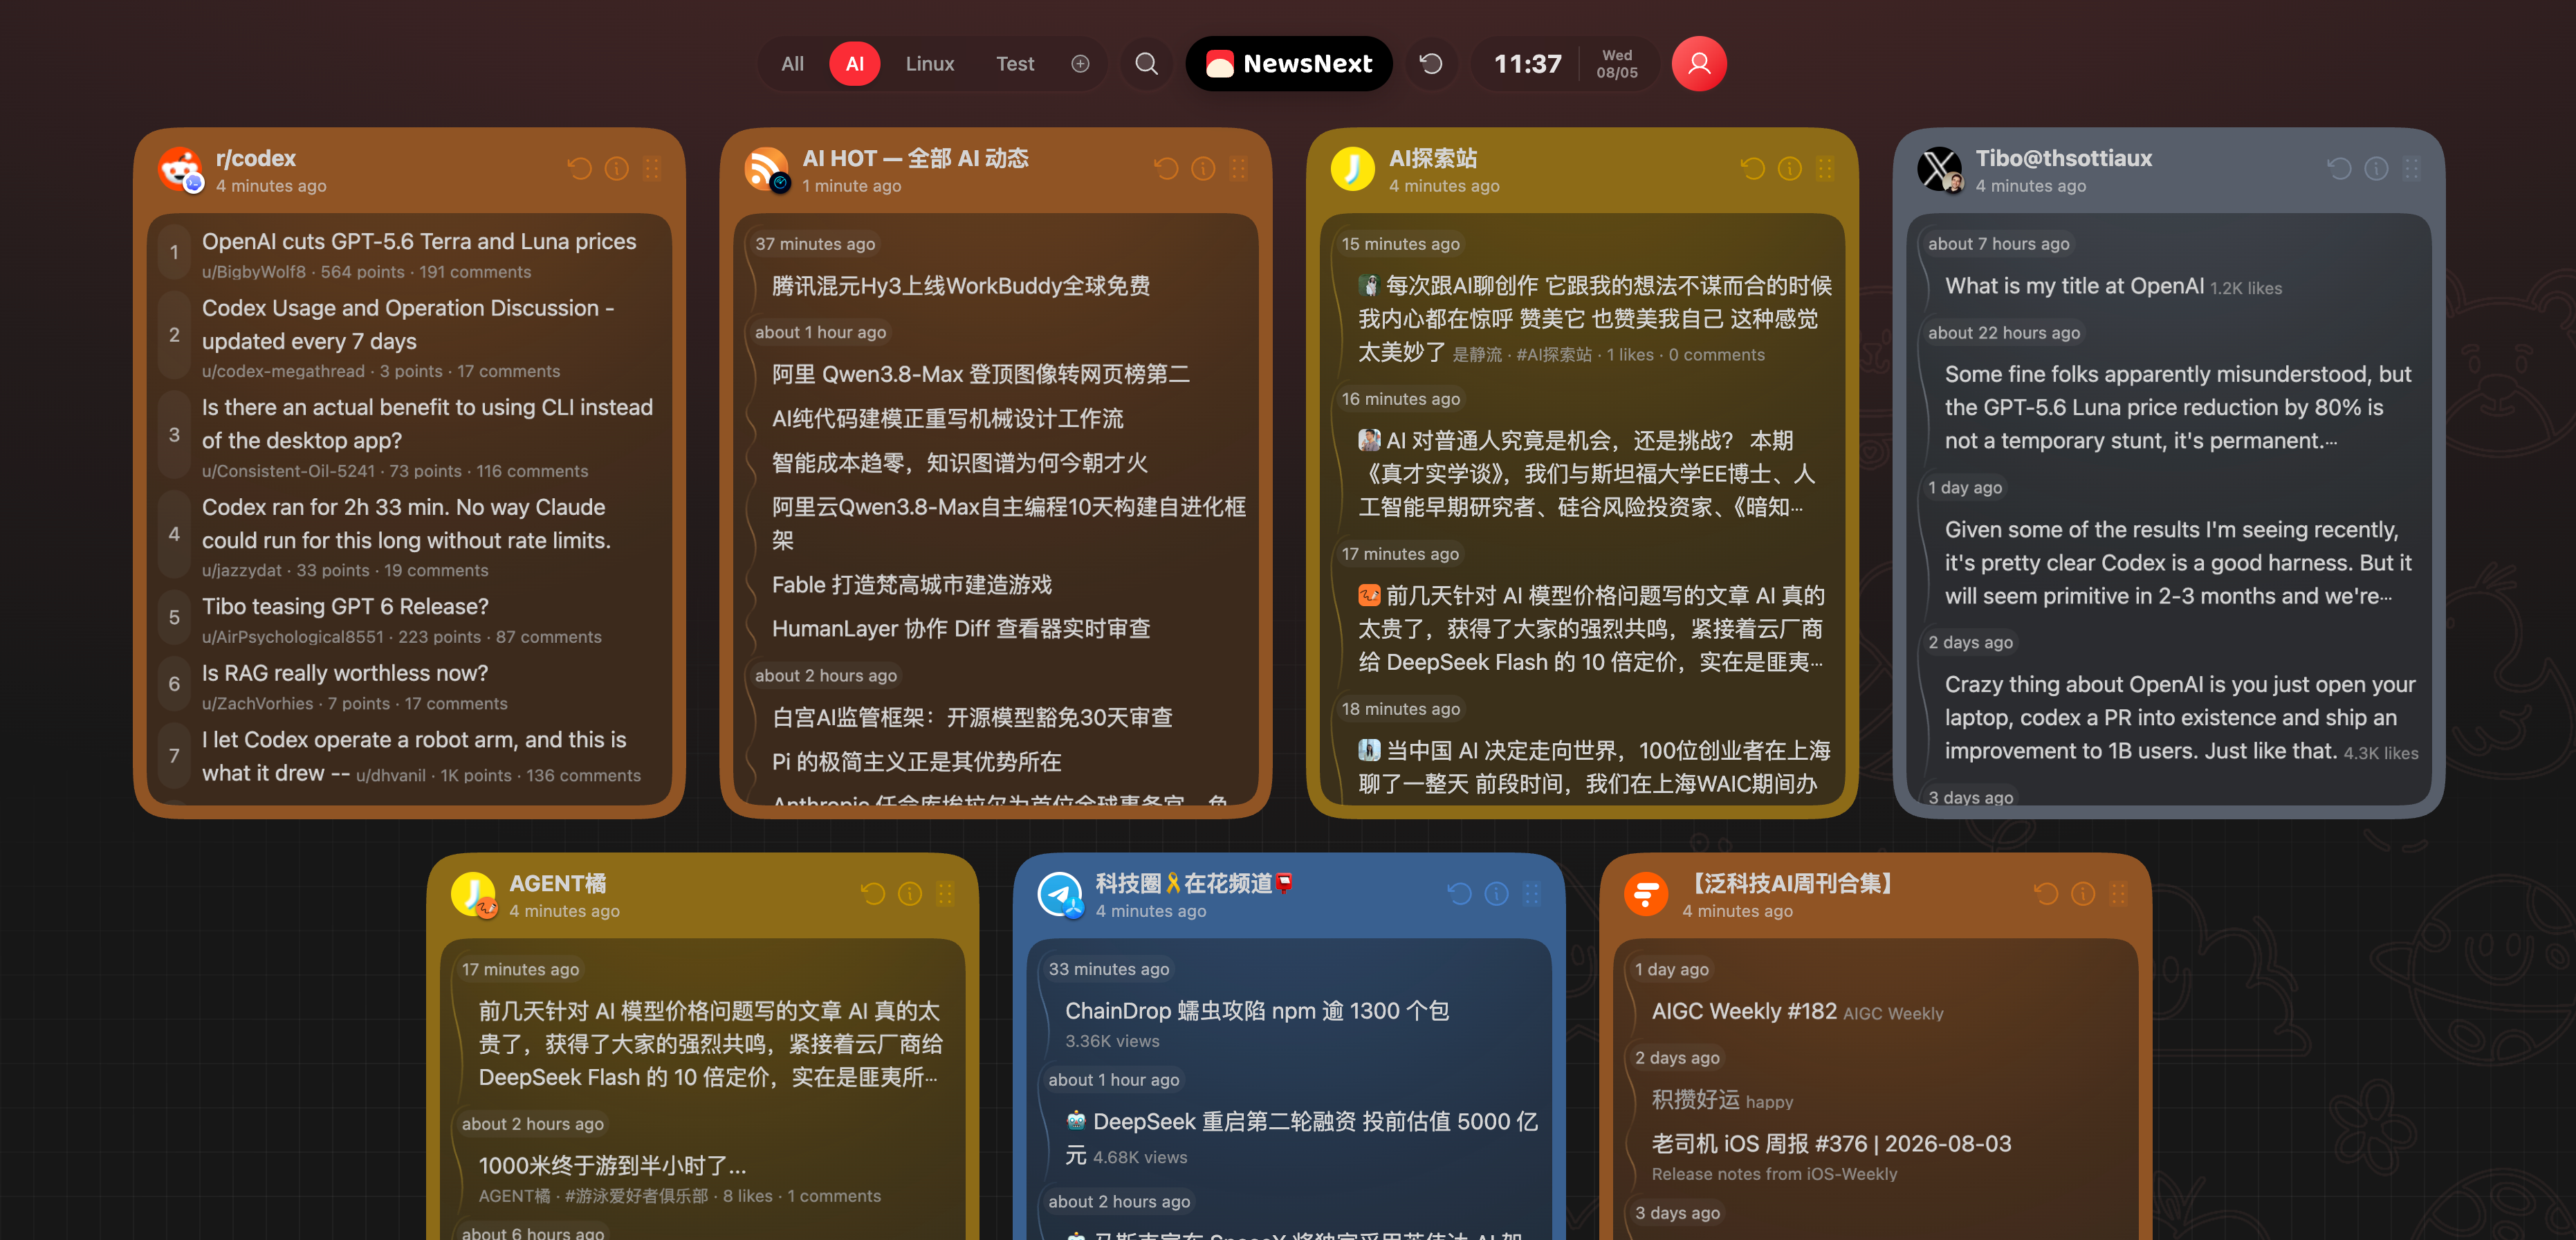The width and height of the screenshot is (2576, 1240).
Task: Open info for AI HOT card
Action: (x=1203, y=169)
